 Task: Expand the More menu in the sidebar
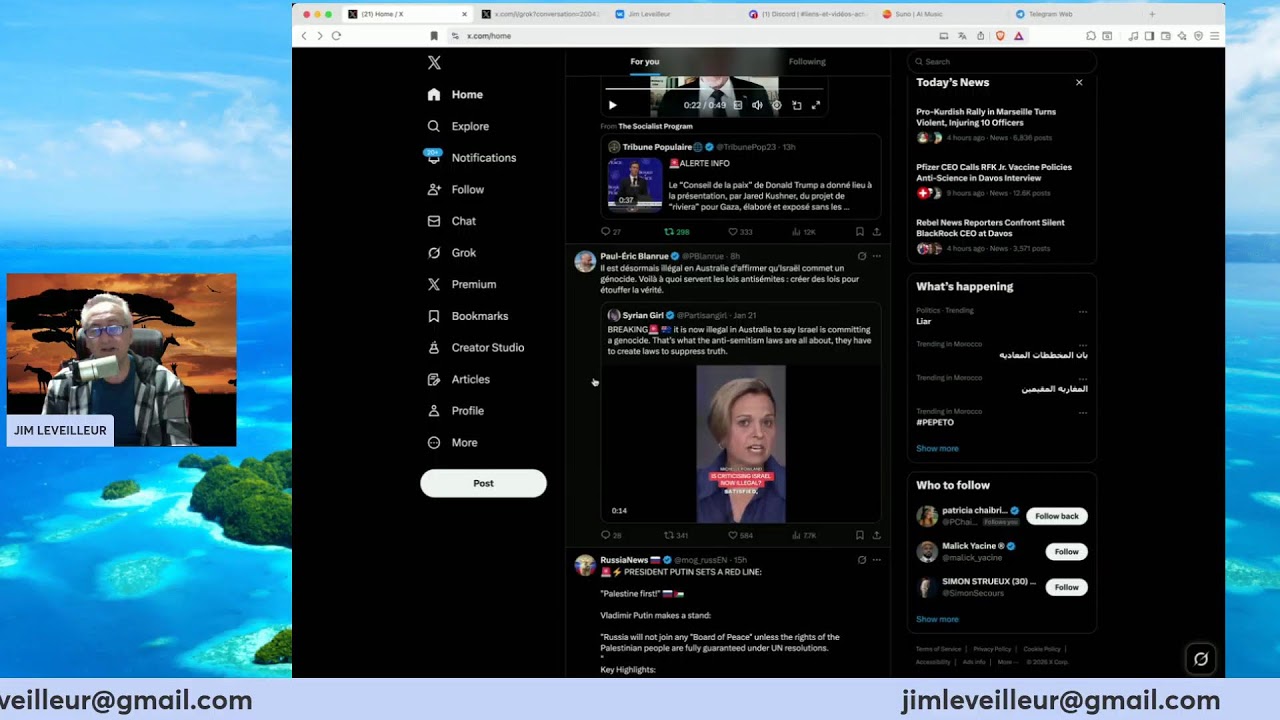coord(451,443)
